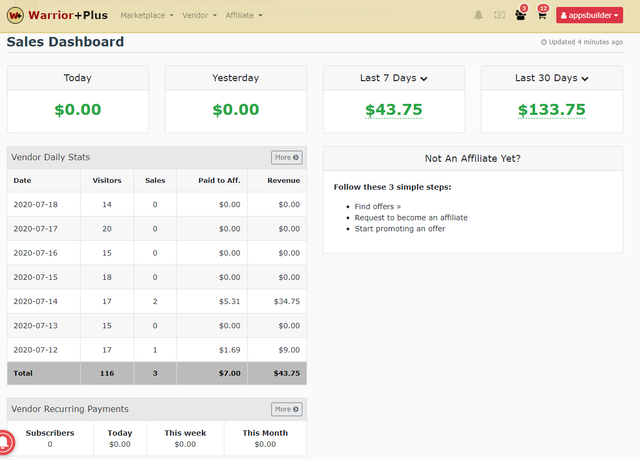Click the clock icon beside Updated

(x=544, y=42)
